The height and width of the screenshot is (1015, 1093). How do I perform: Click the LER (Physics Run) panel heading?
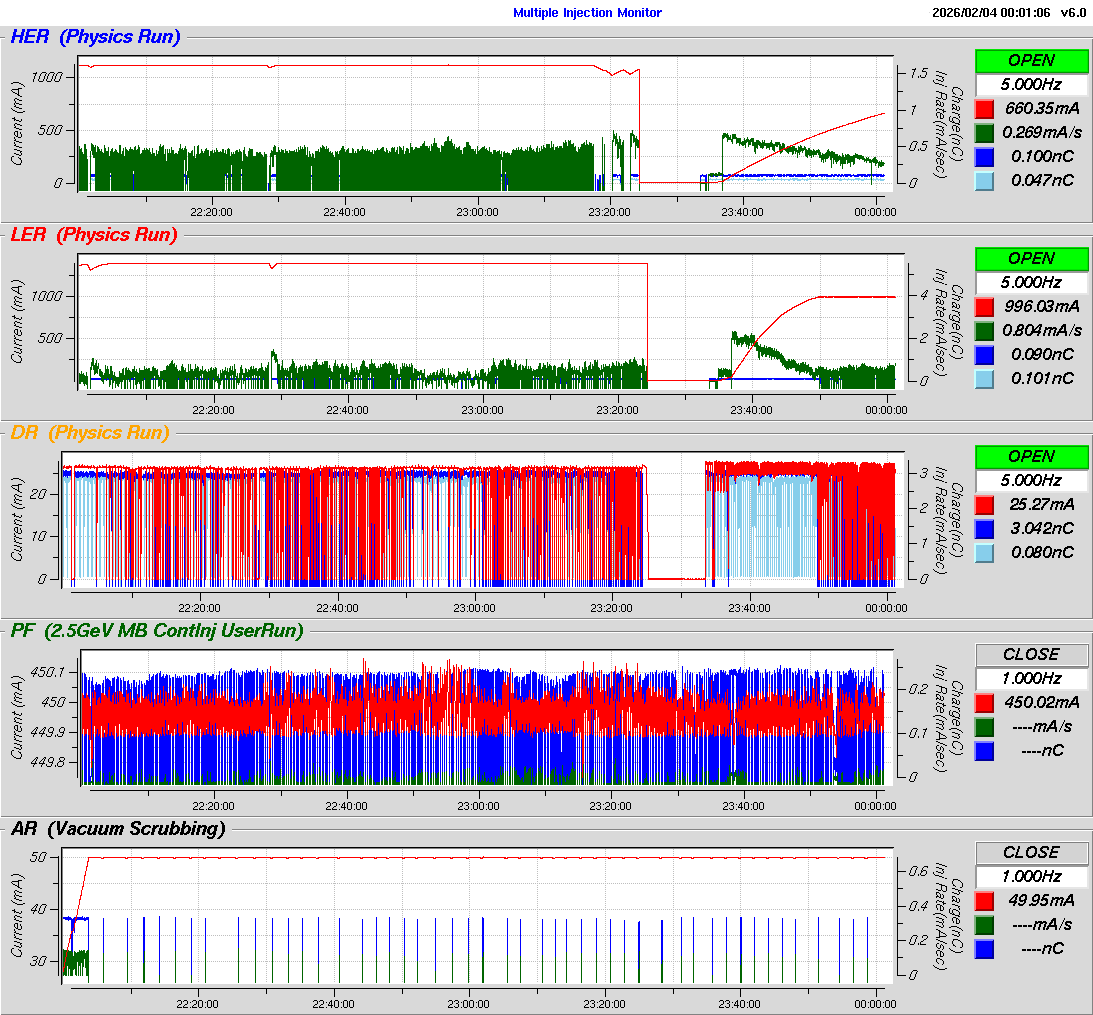(x=94, y=235)
